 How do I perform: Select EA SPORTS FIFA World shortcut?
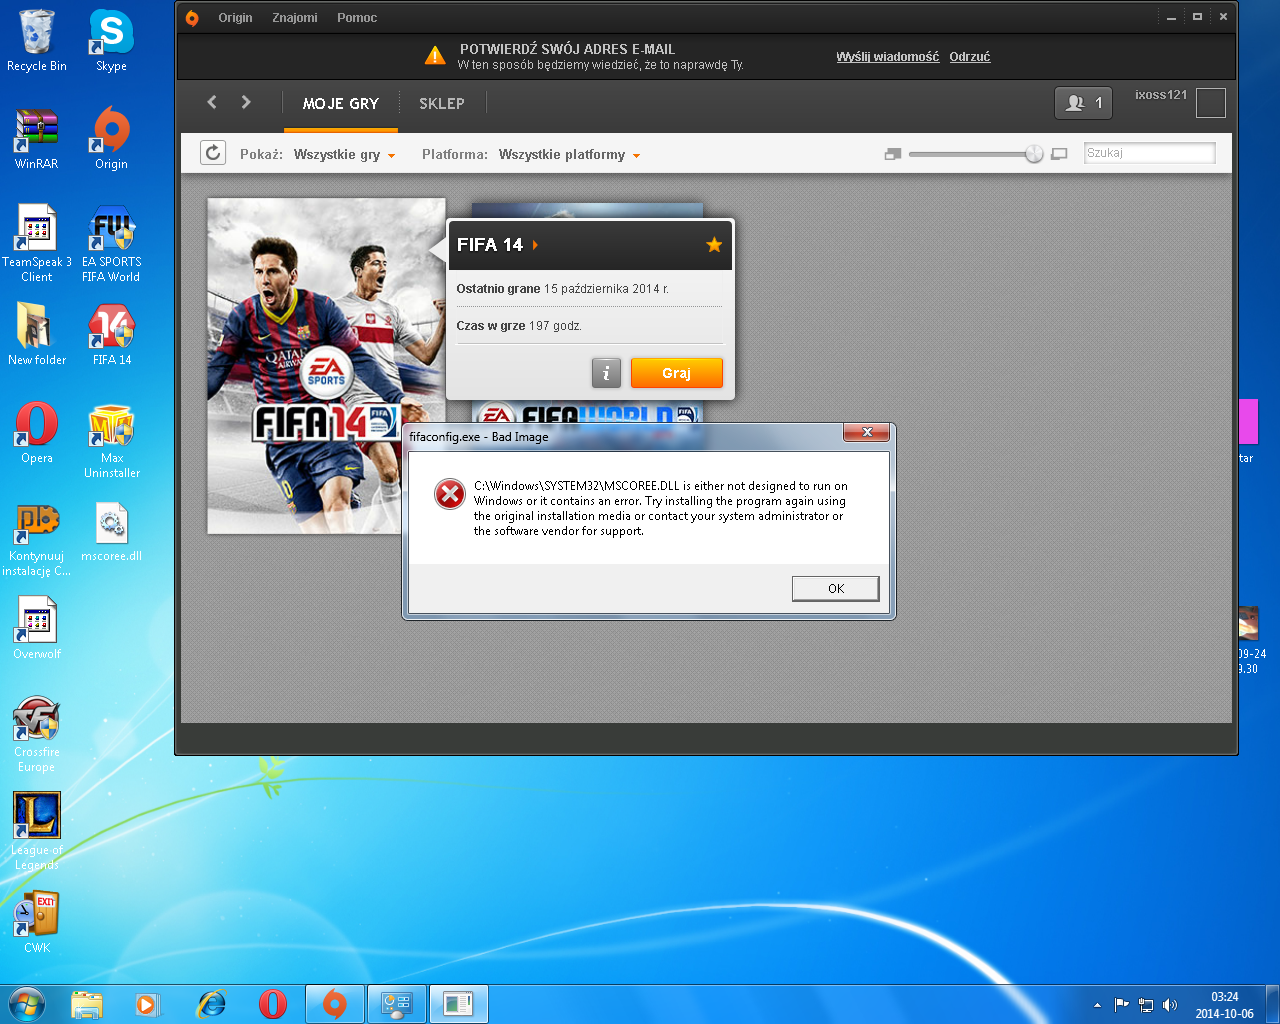click(111, 244)
